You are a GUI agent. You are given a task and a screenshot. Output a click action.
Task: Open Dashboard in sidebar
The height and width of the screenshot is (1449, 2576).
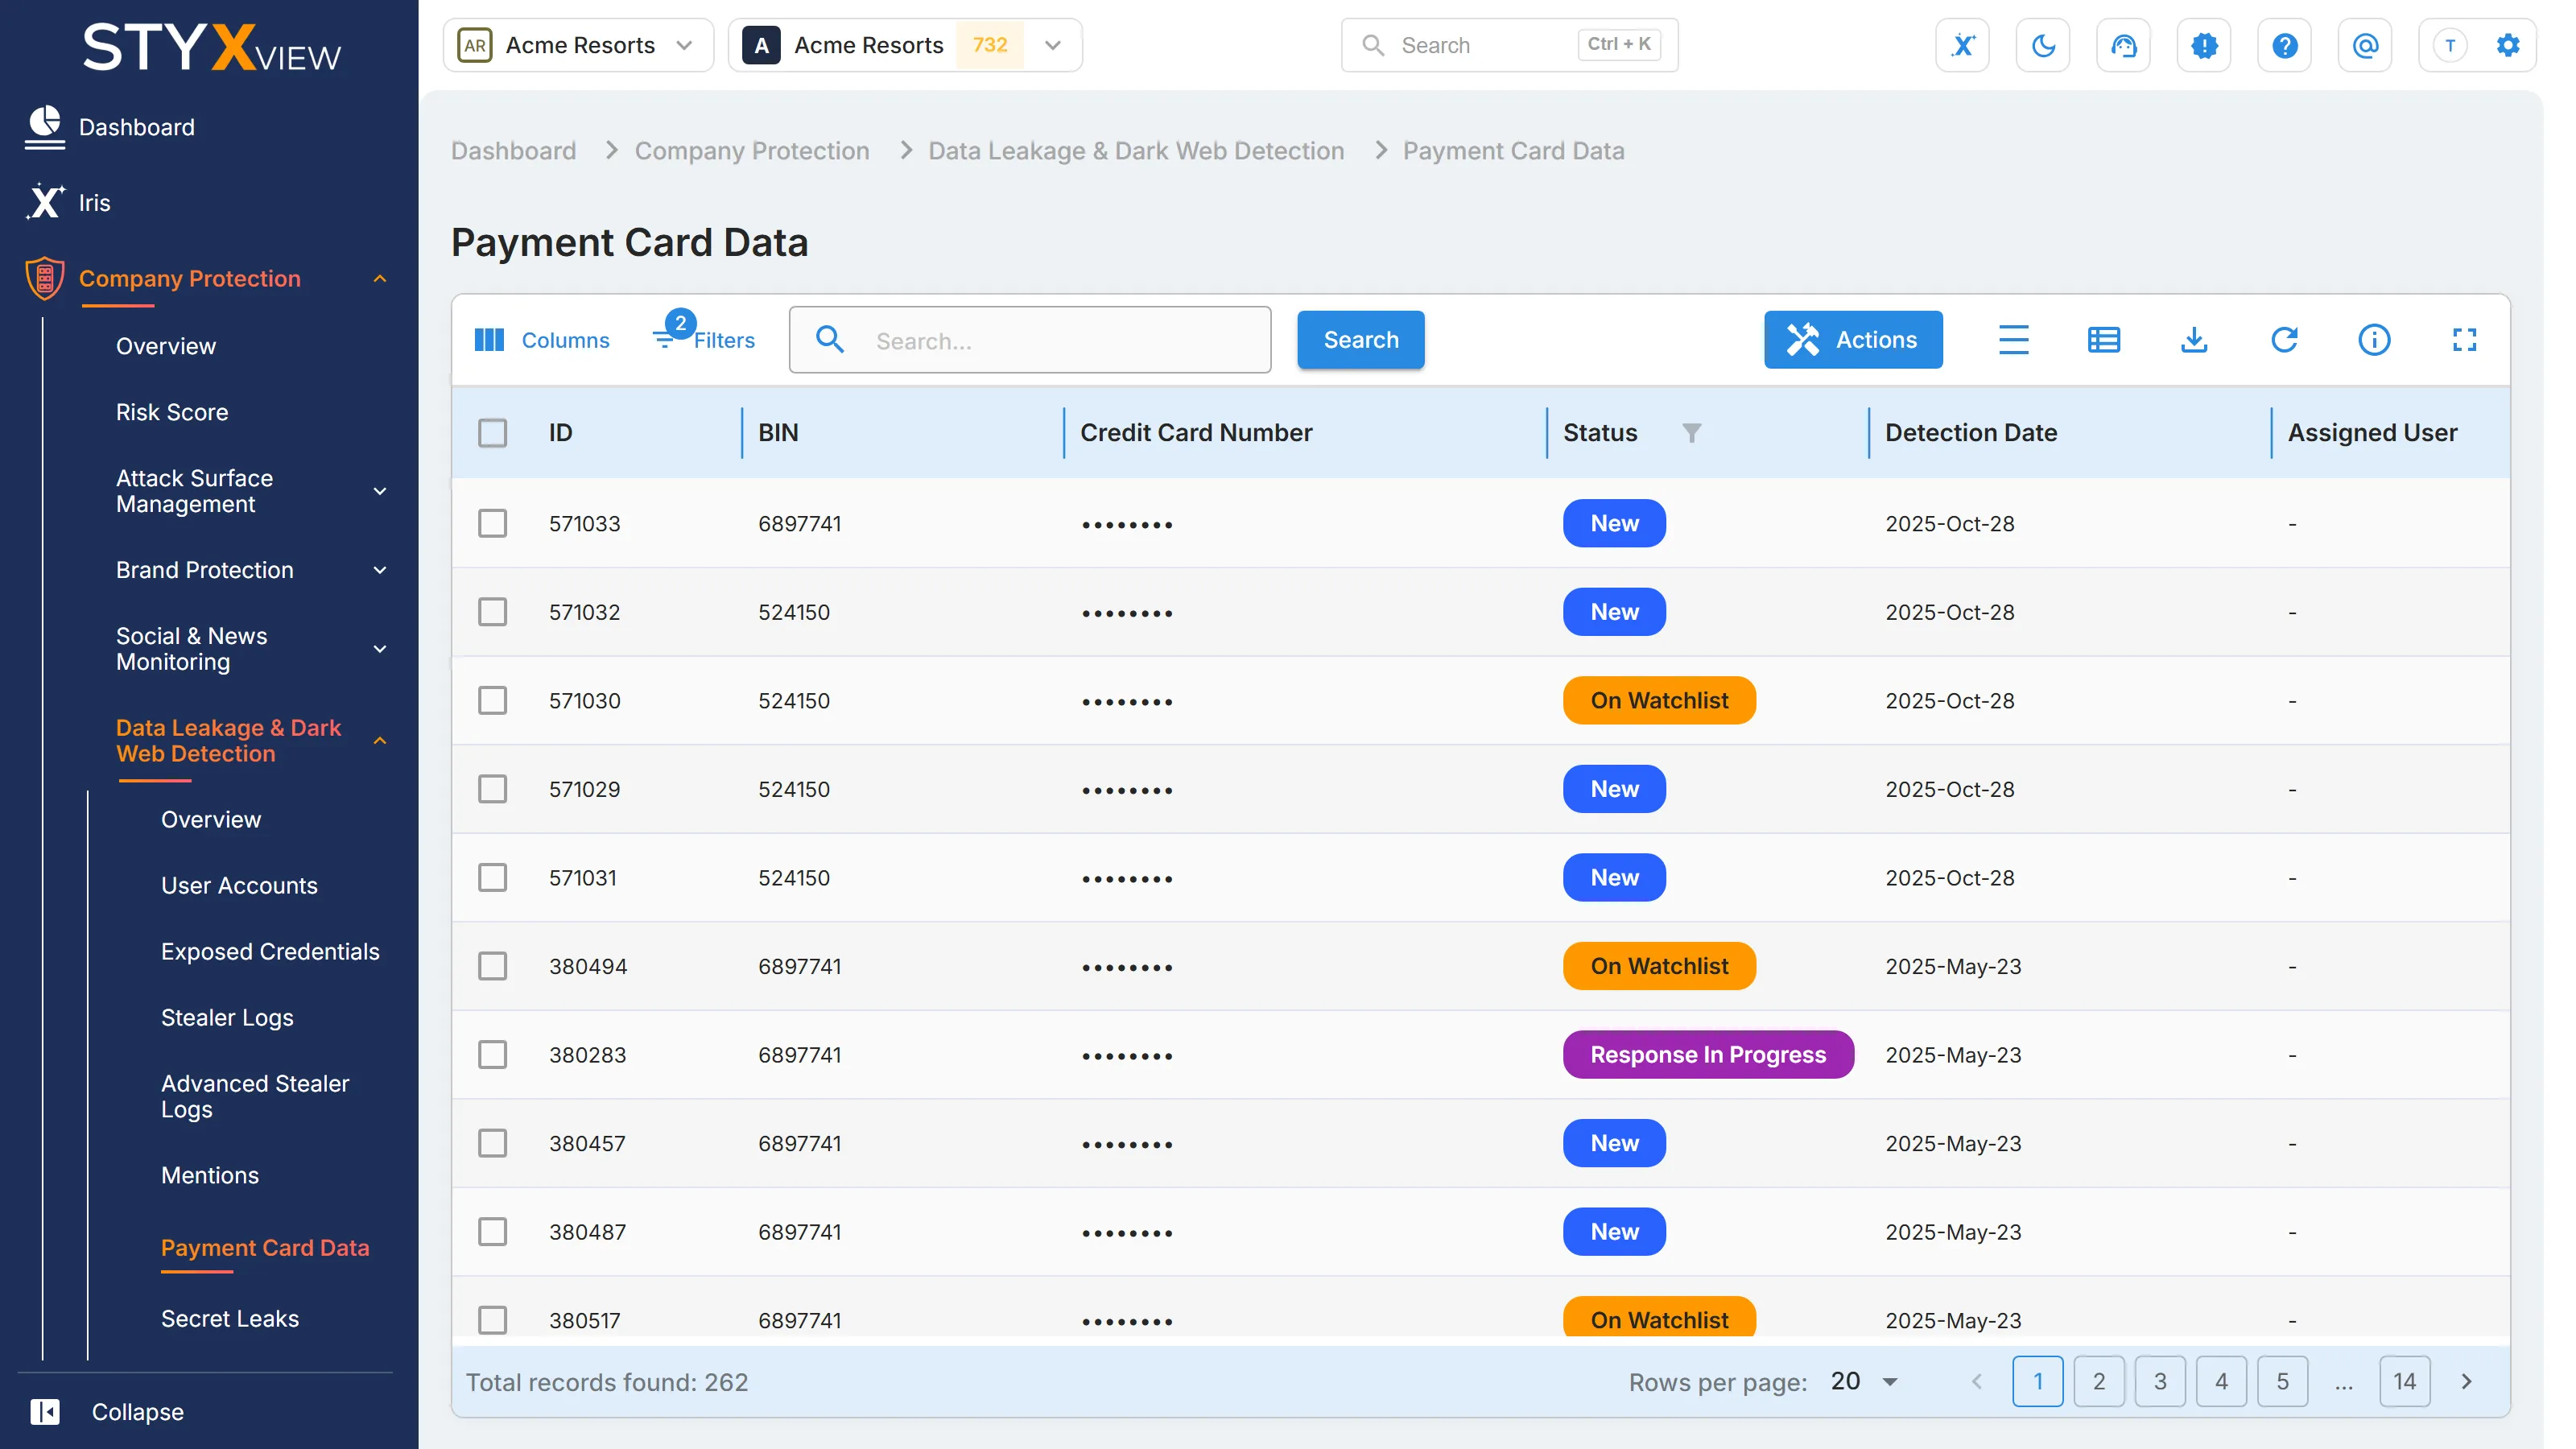click(137, 127)
